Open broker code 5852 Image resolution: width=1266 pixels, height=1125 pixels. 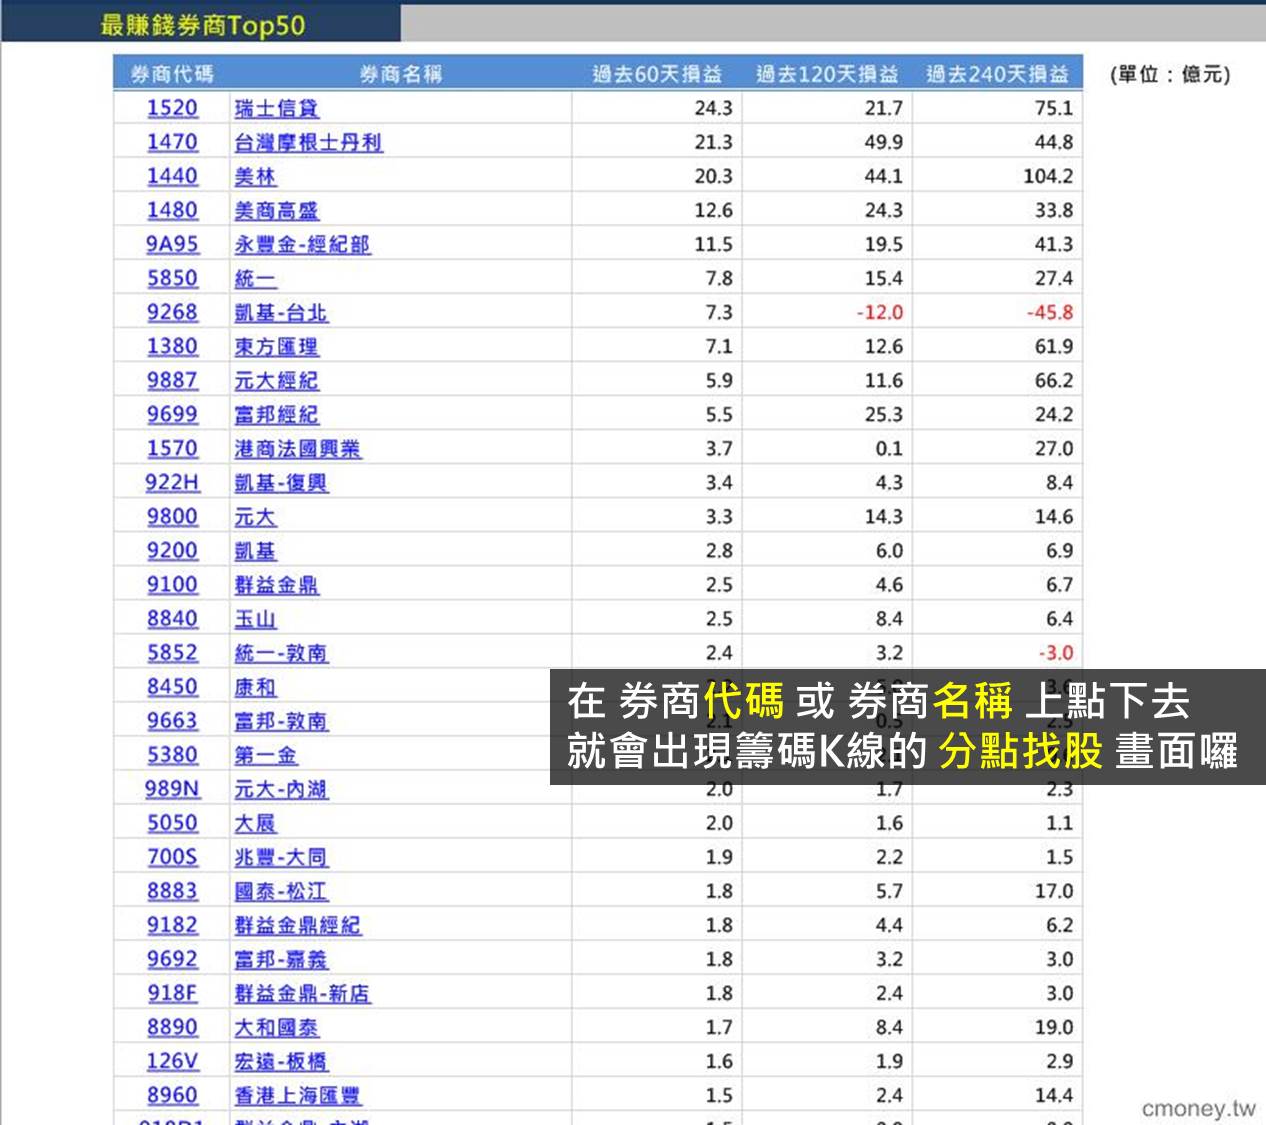172,652
